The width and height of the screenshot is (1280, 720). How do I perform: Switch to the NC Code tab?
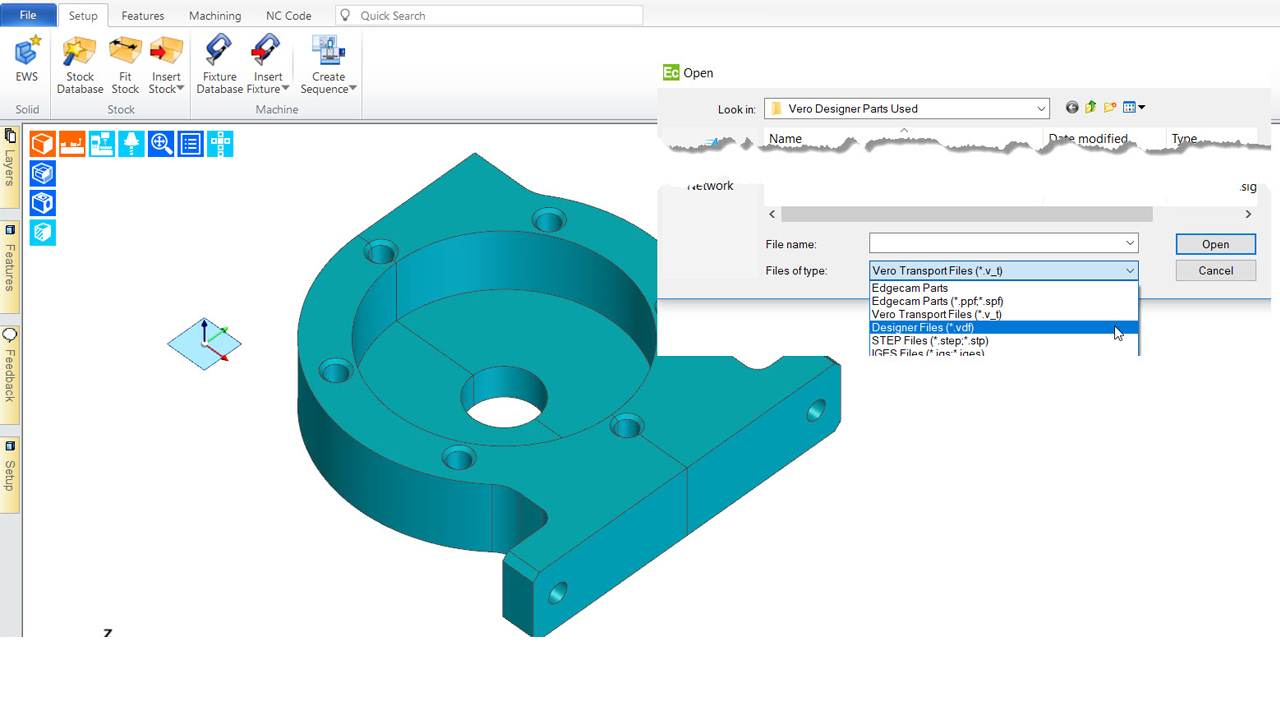[287, 16]
